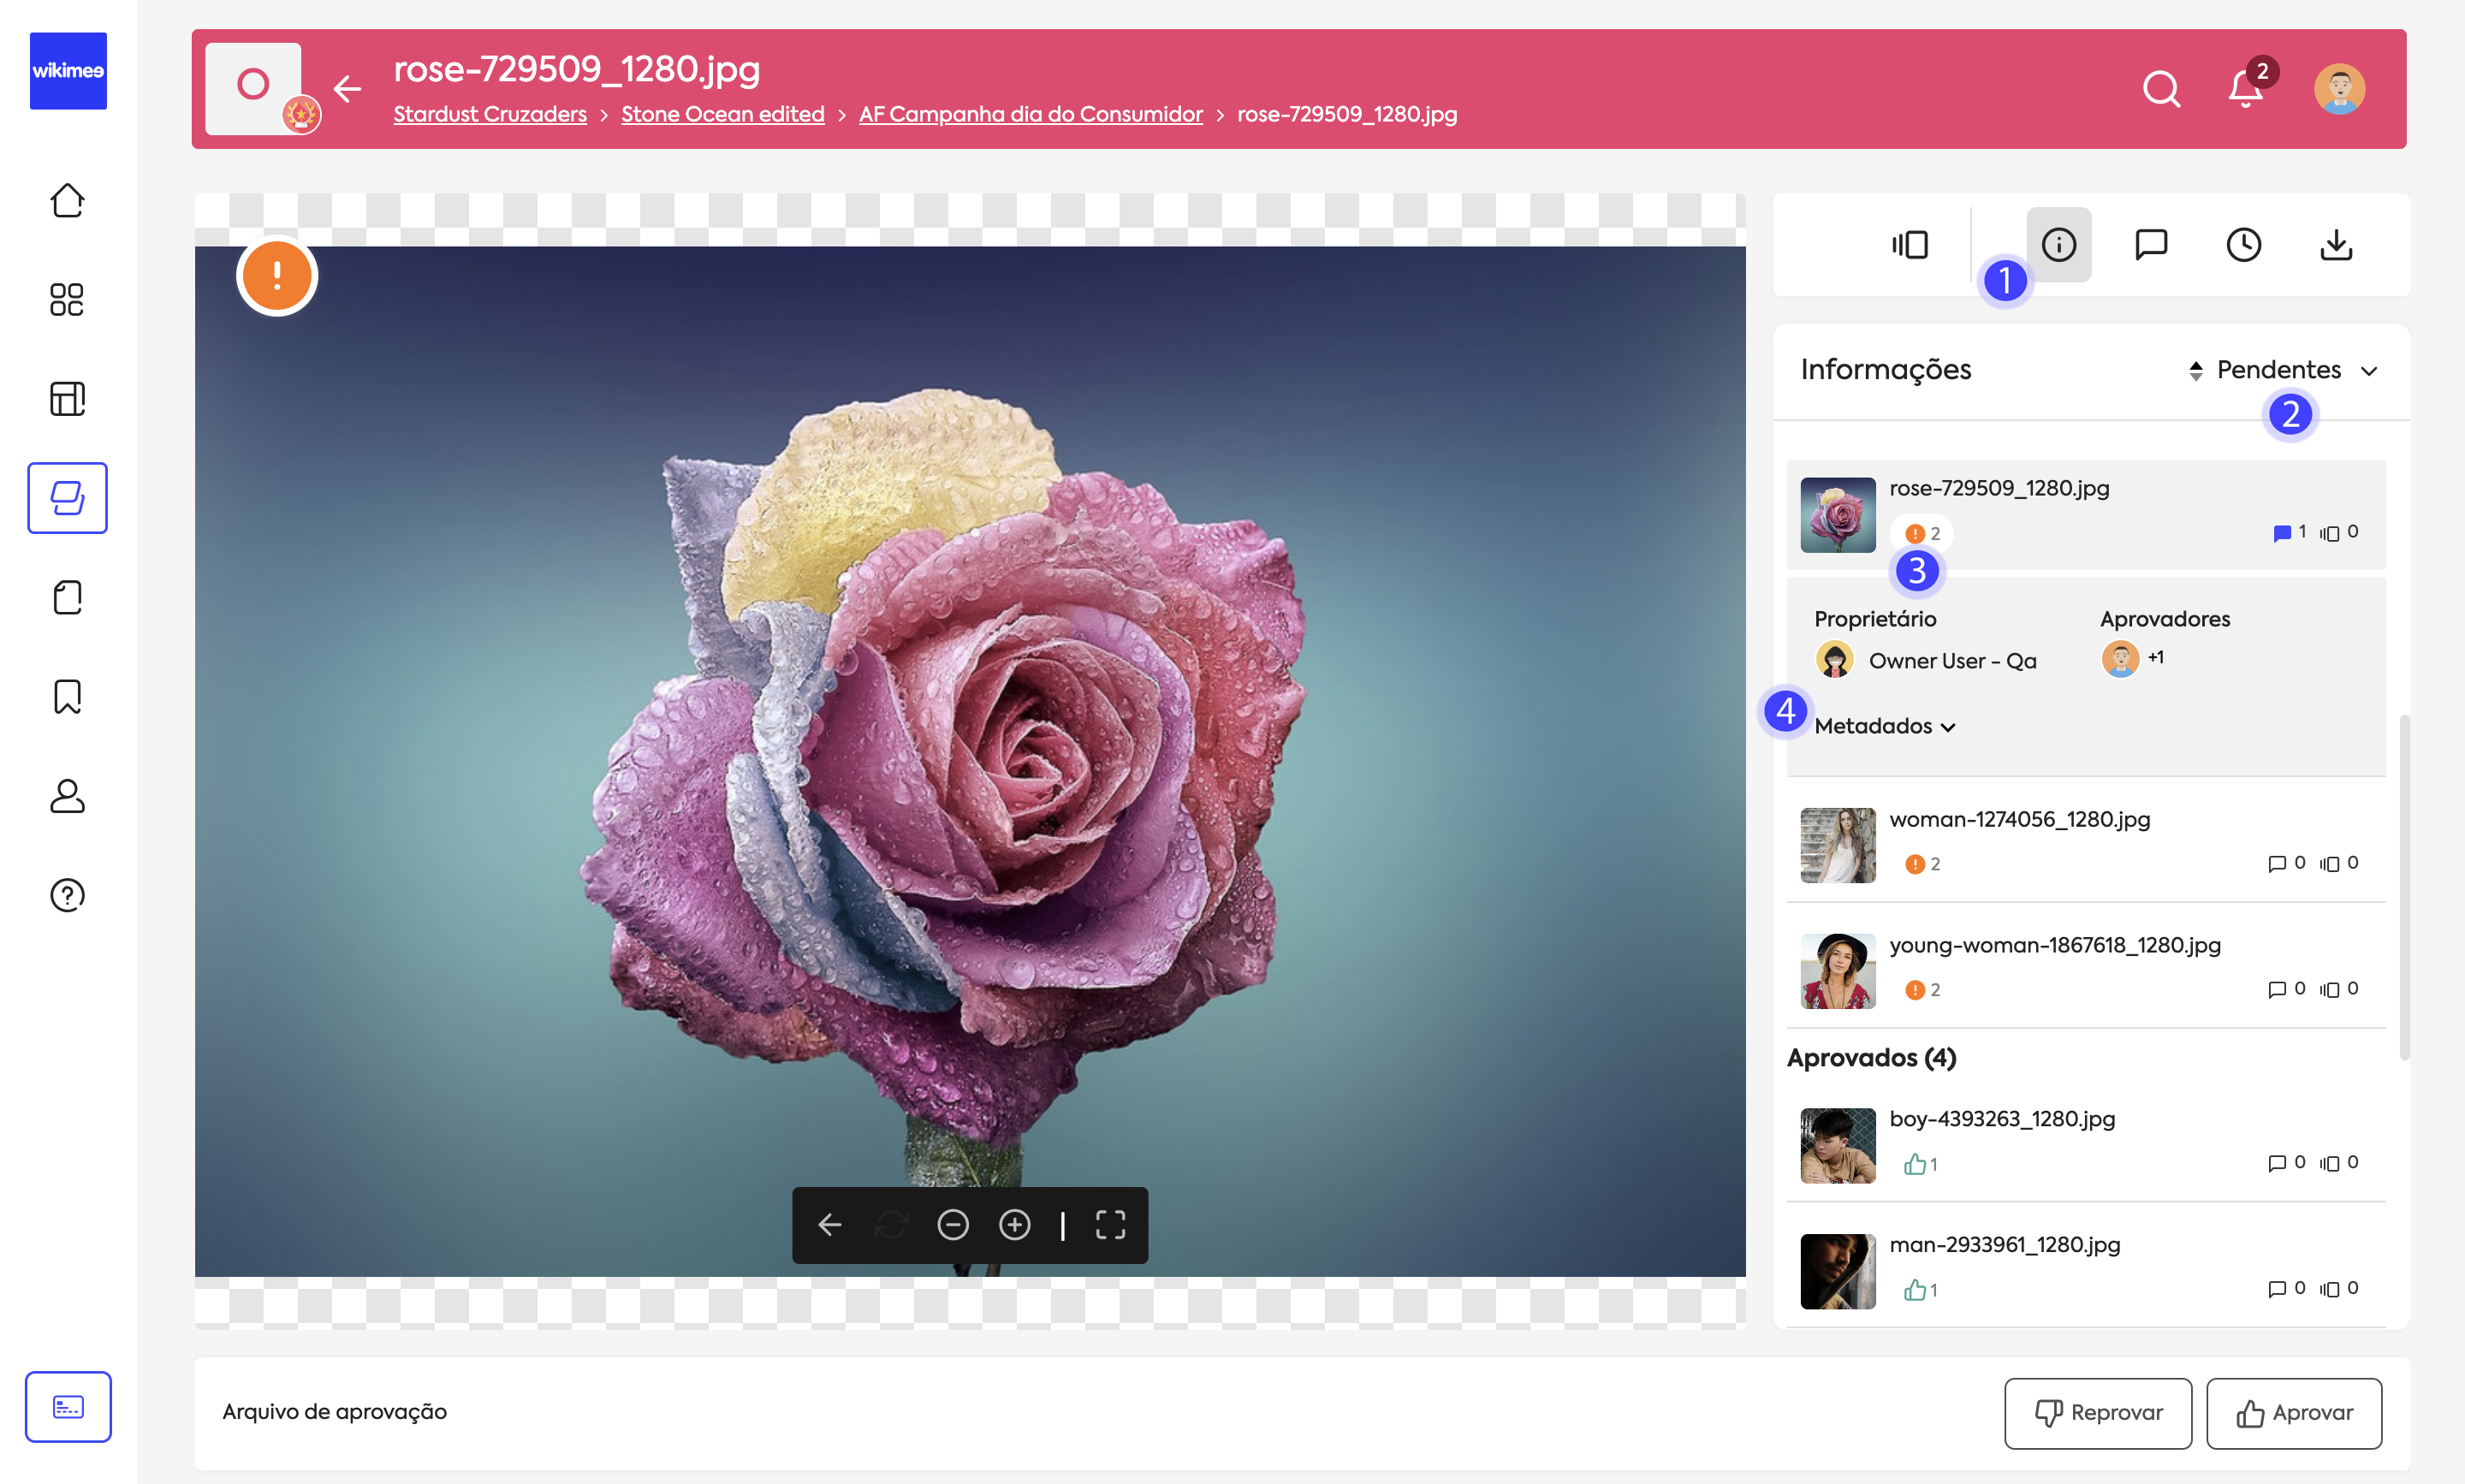This screenshot has width=2465, height=1484.
Task: Go to Home in left sidebar
Action: [x=67, y=201]
